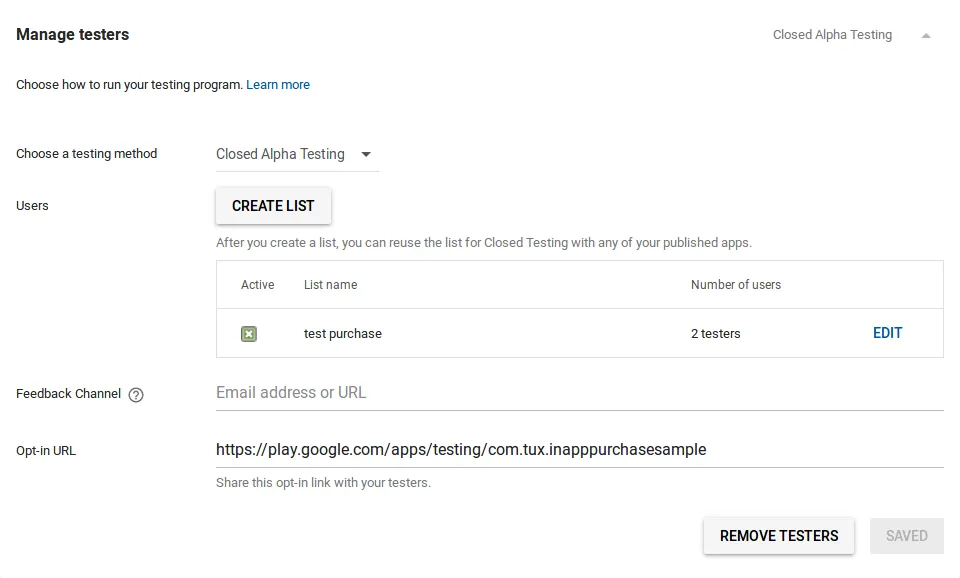Image resolution: width=960 pixels, height=578 pixels.
Task: Collapse the Manage testers panel arrow
Action: tap(926, 35)
